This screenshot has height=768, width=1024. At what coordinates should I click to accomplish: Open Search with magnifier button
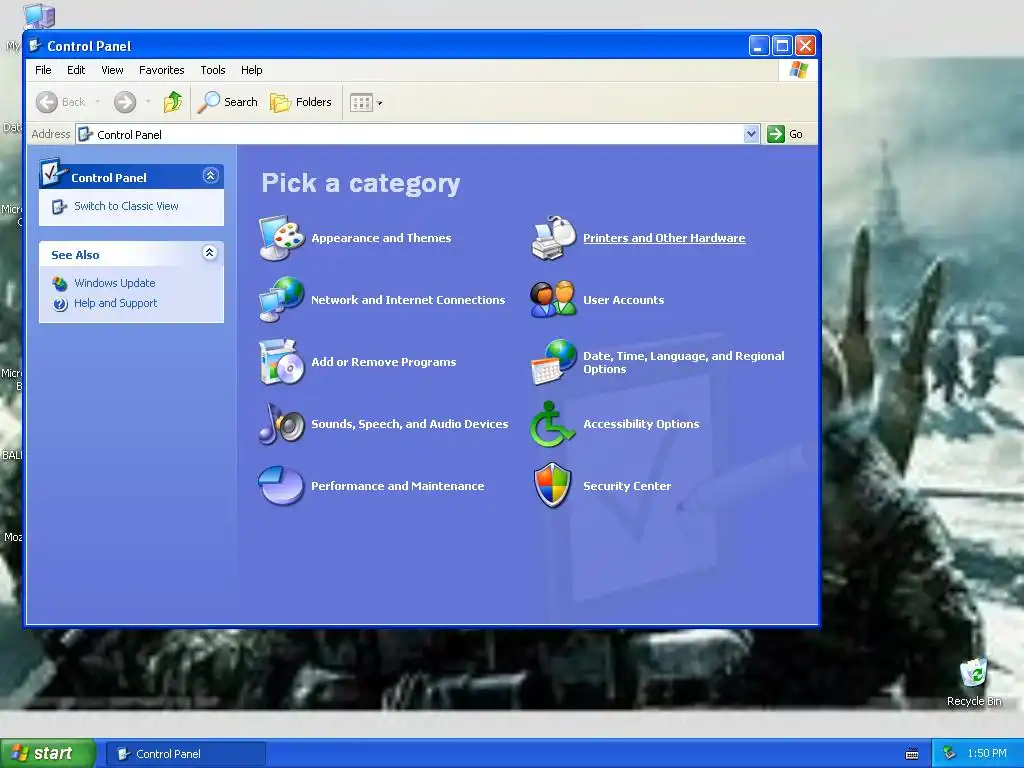(x=228, y=102)
